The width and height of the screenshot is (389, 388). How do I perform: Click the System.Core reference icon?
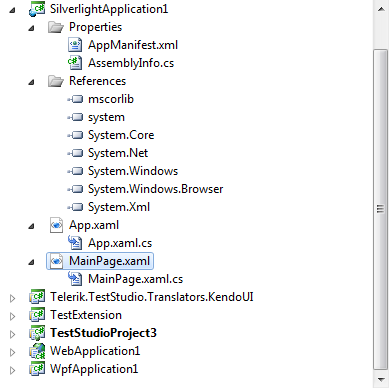click(x=75, y=135)
